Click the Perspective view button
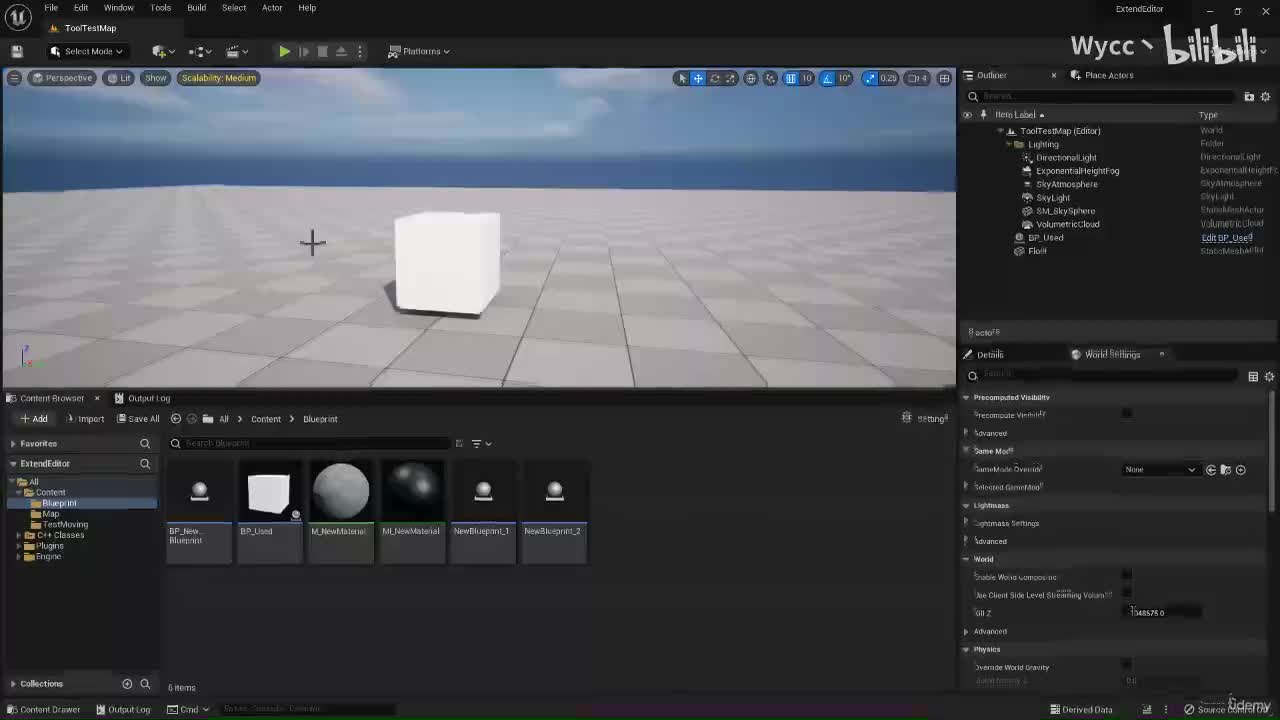The height and width of the screenshot is (720, 1280). (62, 78)
